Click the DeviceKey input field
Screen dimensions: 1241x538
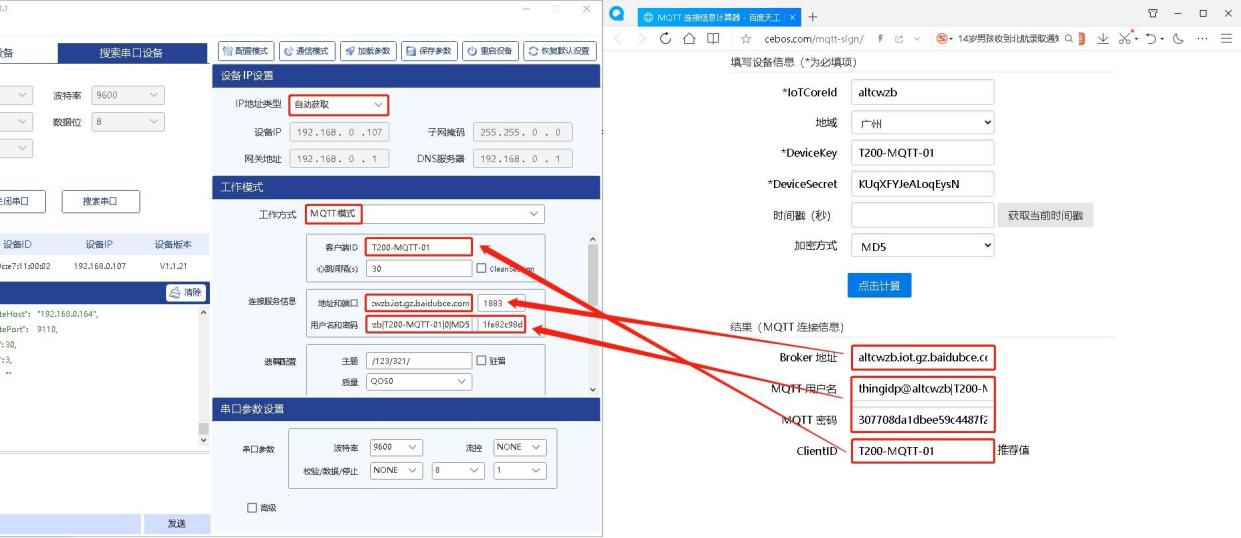point(923,153)
